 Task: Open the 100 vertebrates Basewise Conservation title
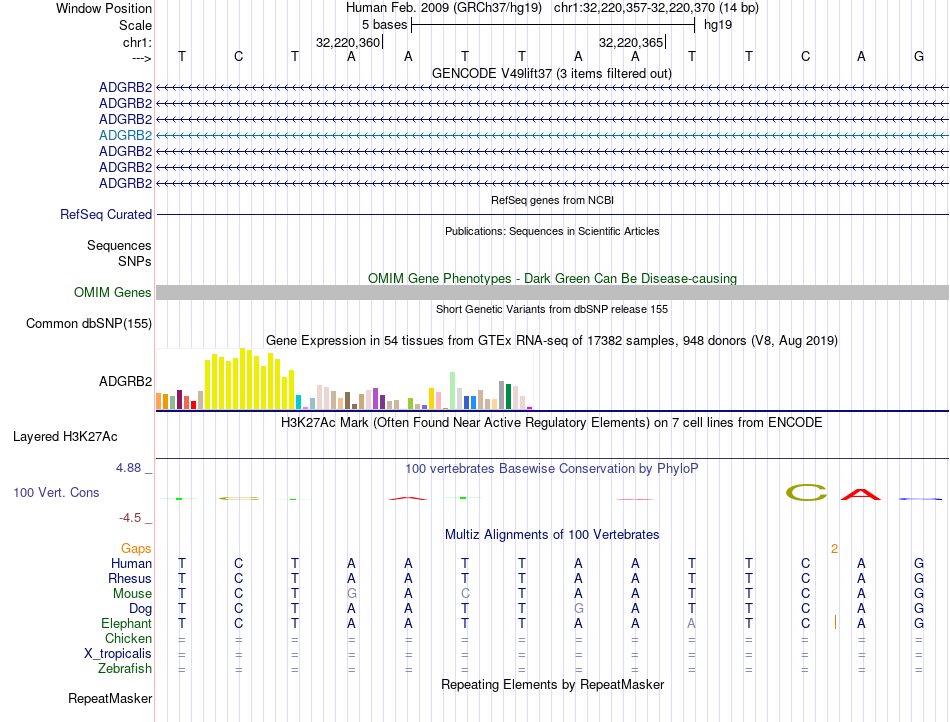[x=552, y=468]
